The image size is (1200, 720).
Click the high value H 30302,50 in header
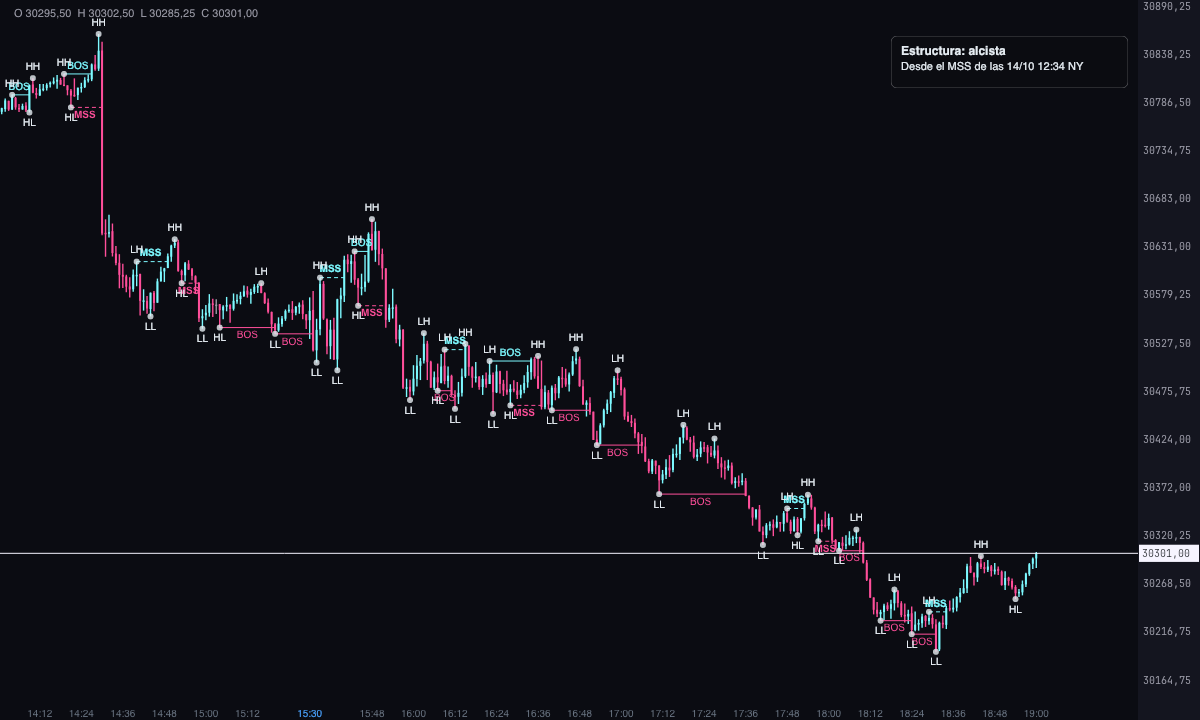point(105,13)
